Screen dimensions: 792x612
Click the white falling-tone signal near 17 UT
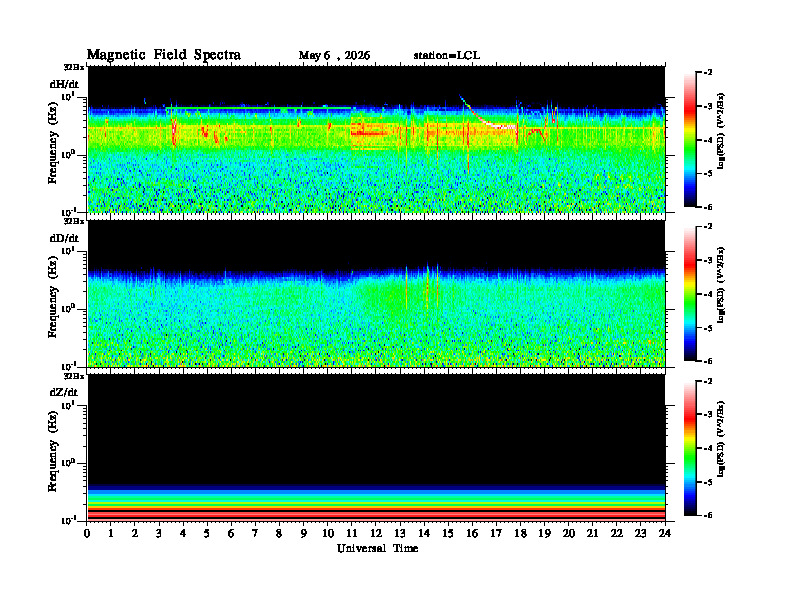coord(498,125)
